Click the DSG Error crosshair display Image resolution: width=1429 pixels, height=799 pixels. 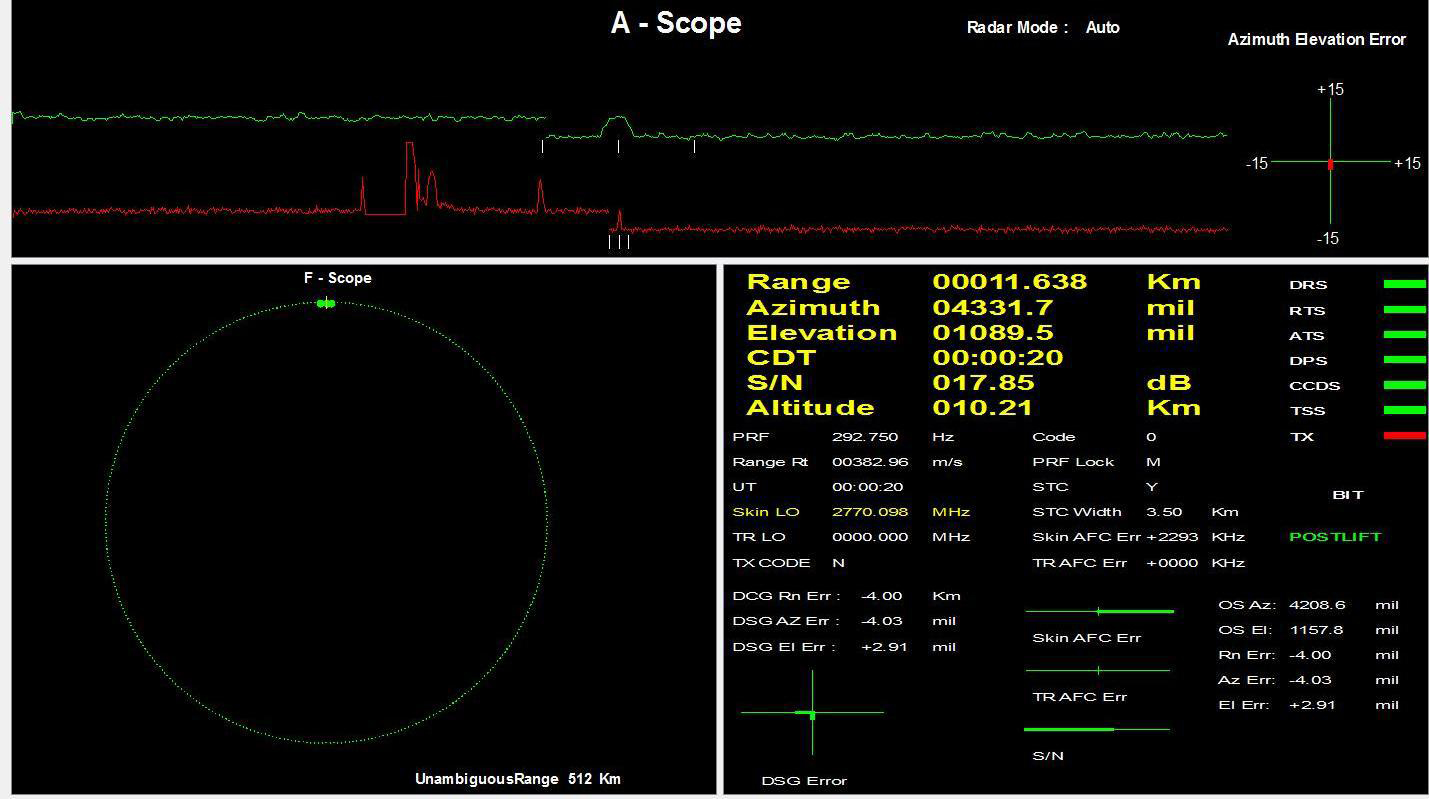812,712
